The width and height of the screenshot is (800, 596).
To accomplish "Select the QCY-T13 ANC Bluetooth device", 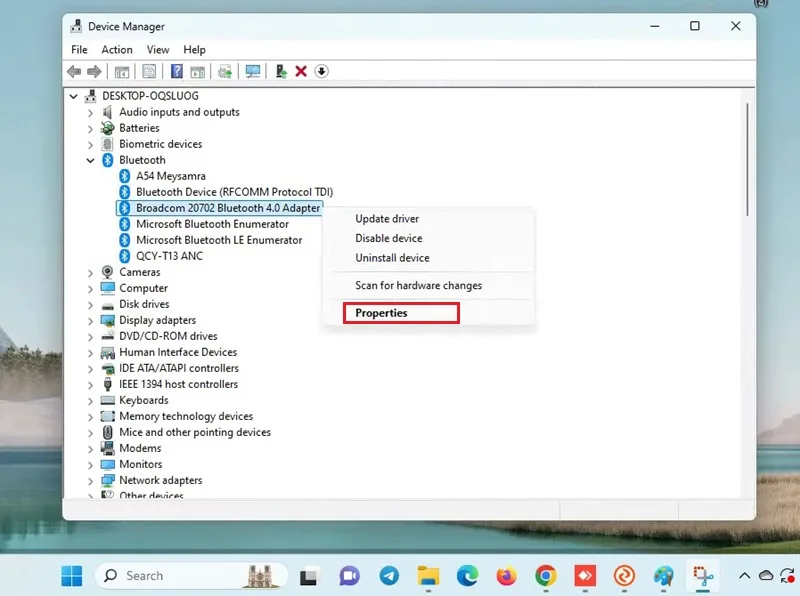I will pyautogui.click(x=169, y=256).
